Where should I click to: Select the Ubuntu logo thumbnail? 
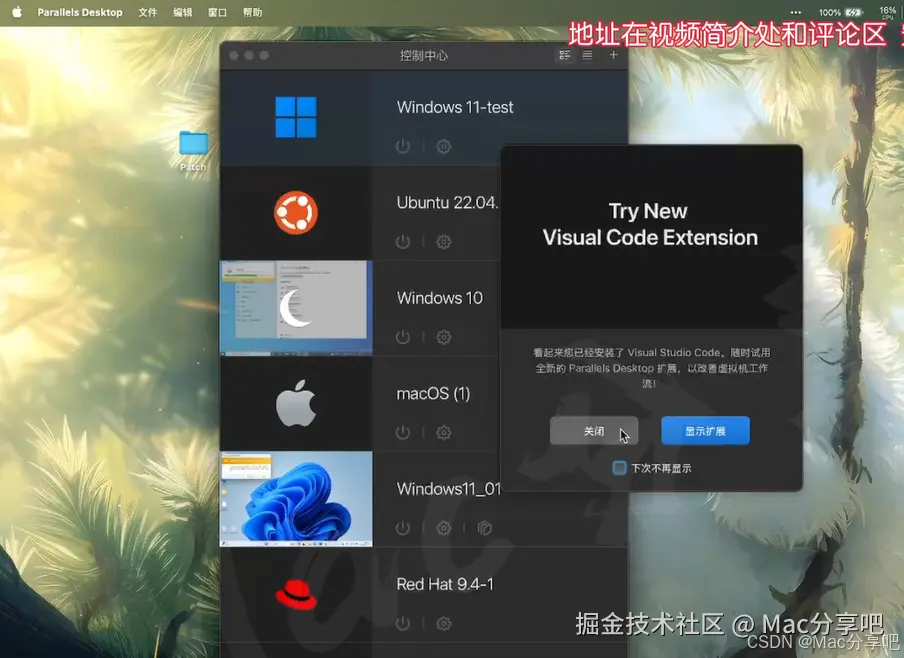click(296, 213)
